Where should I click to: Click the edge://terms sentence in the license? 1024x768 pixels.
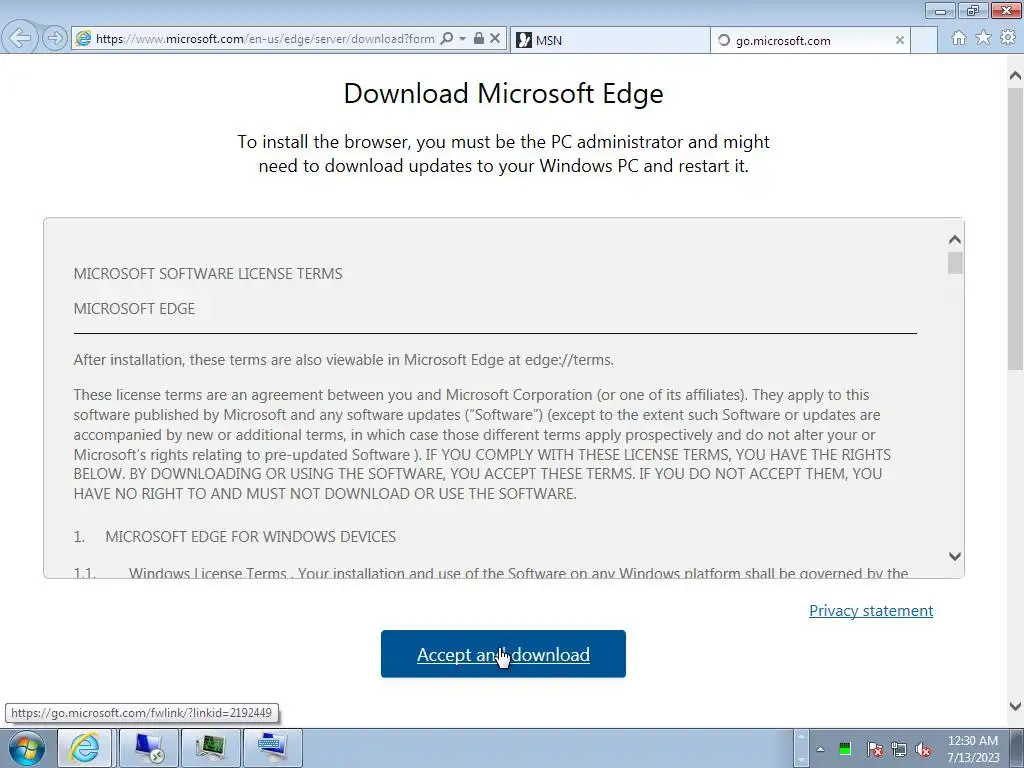[344, 360]
